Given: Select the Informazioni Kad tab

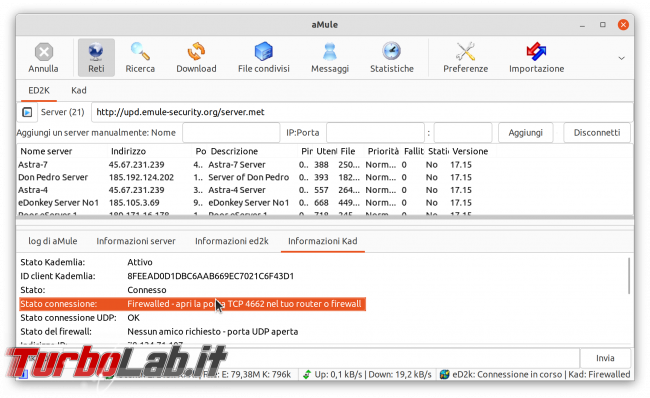Looking at the screenshot, I should pyautogui.click(x=323, y=241).
